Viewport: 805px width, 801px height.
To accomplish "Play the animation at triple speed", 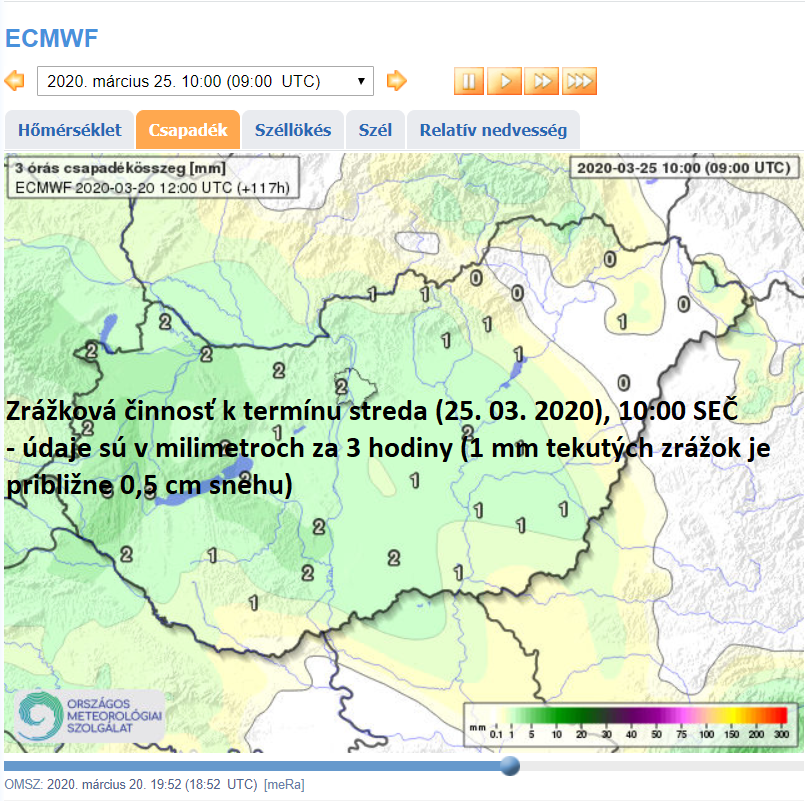I will 579,81.
